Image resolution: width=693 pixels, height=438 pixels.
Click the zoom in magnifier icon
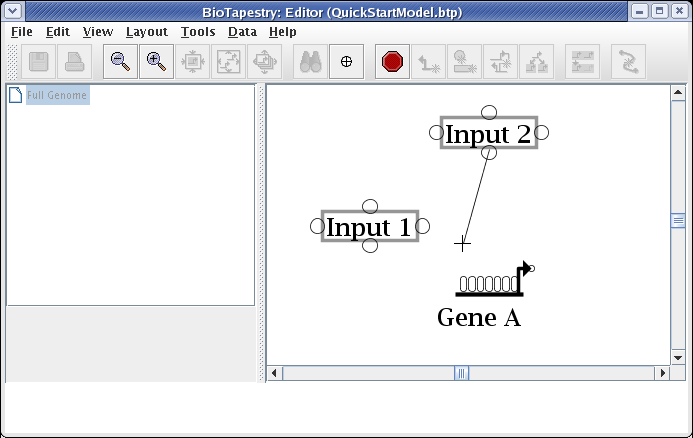[155, 62]
